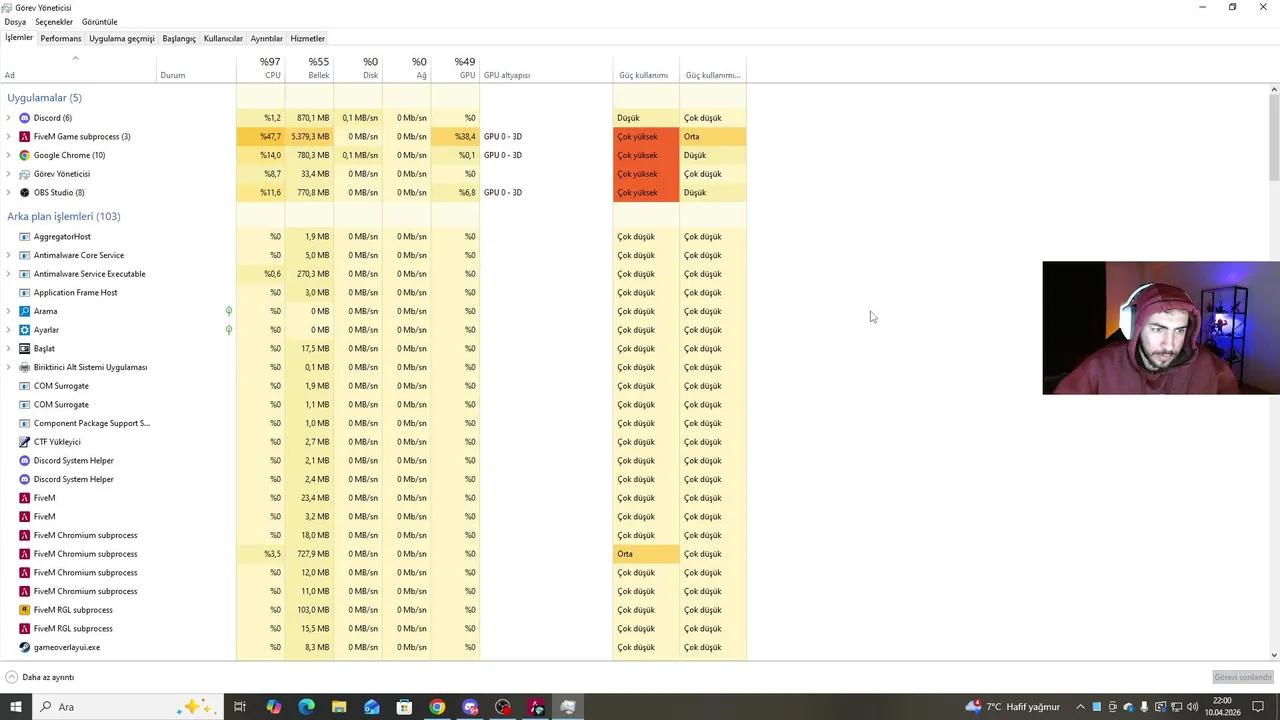Open File Explorer from the taskbar
The image size is (1280, 720).
coord(339,707)
